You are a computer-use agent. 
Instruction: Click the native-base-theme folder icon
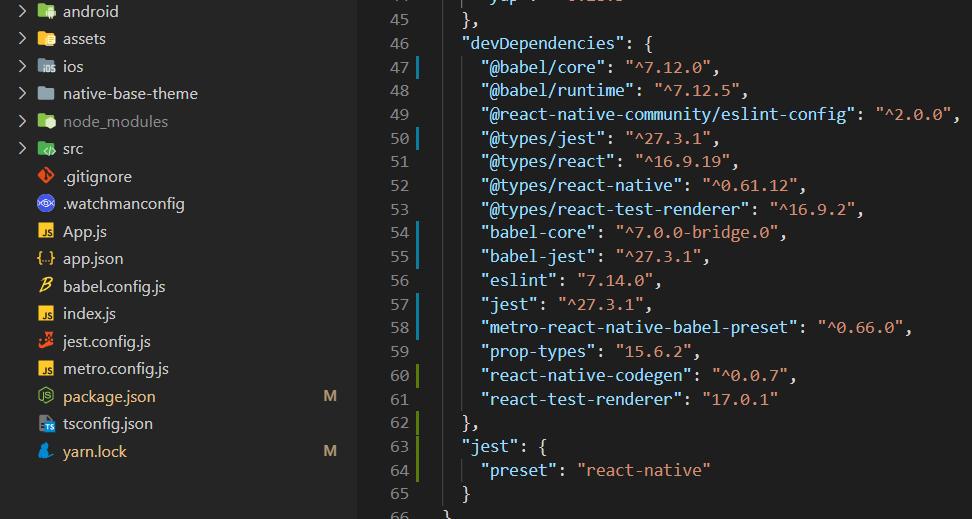(x=46, y=94)
